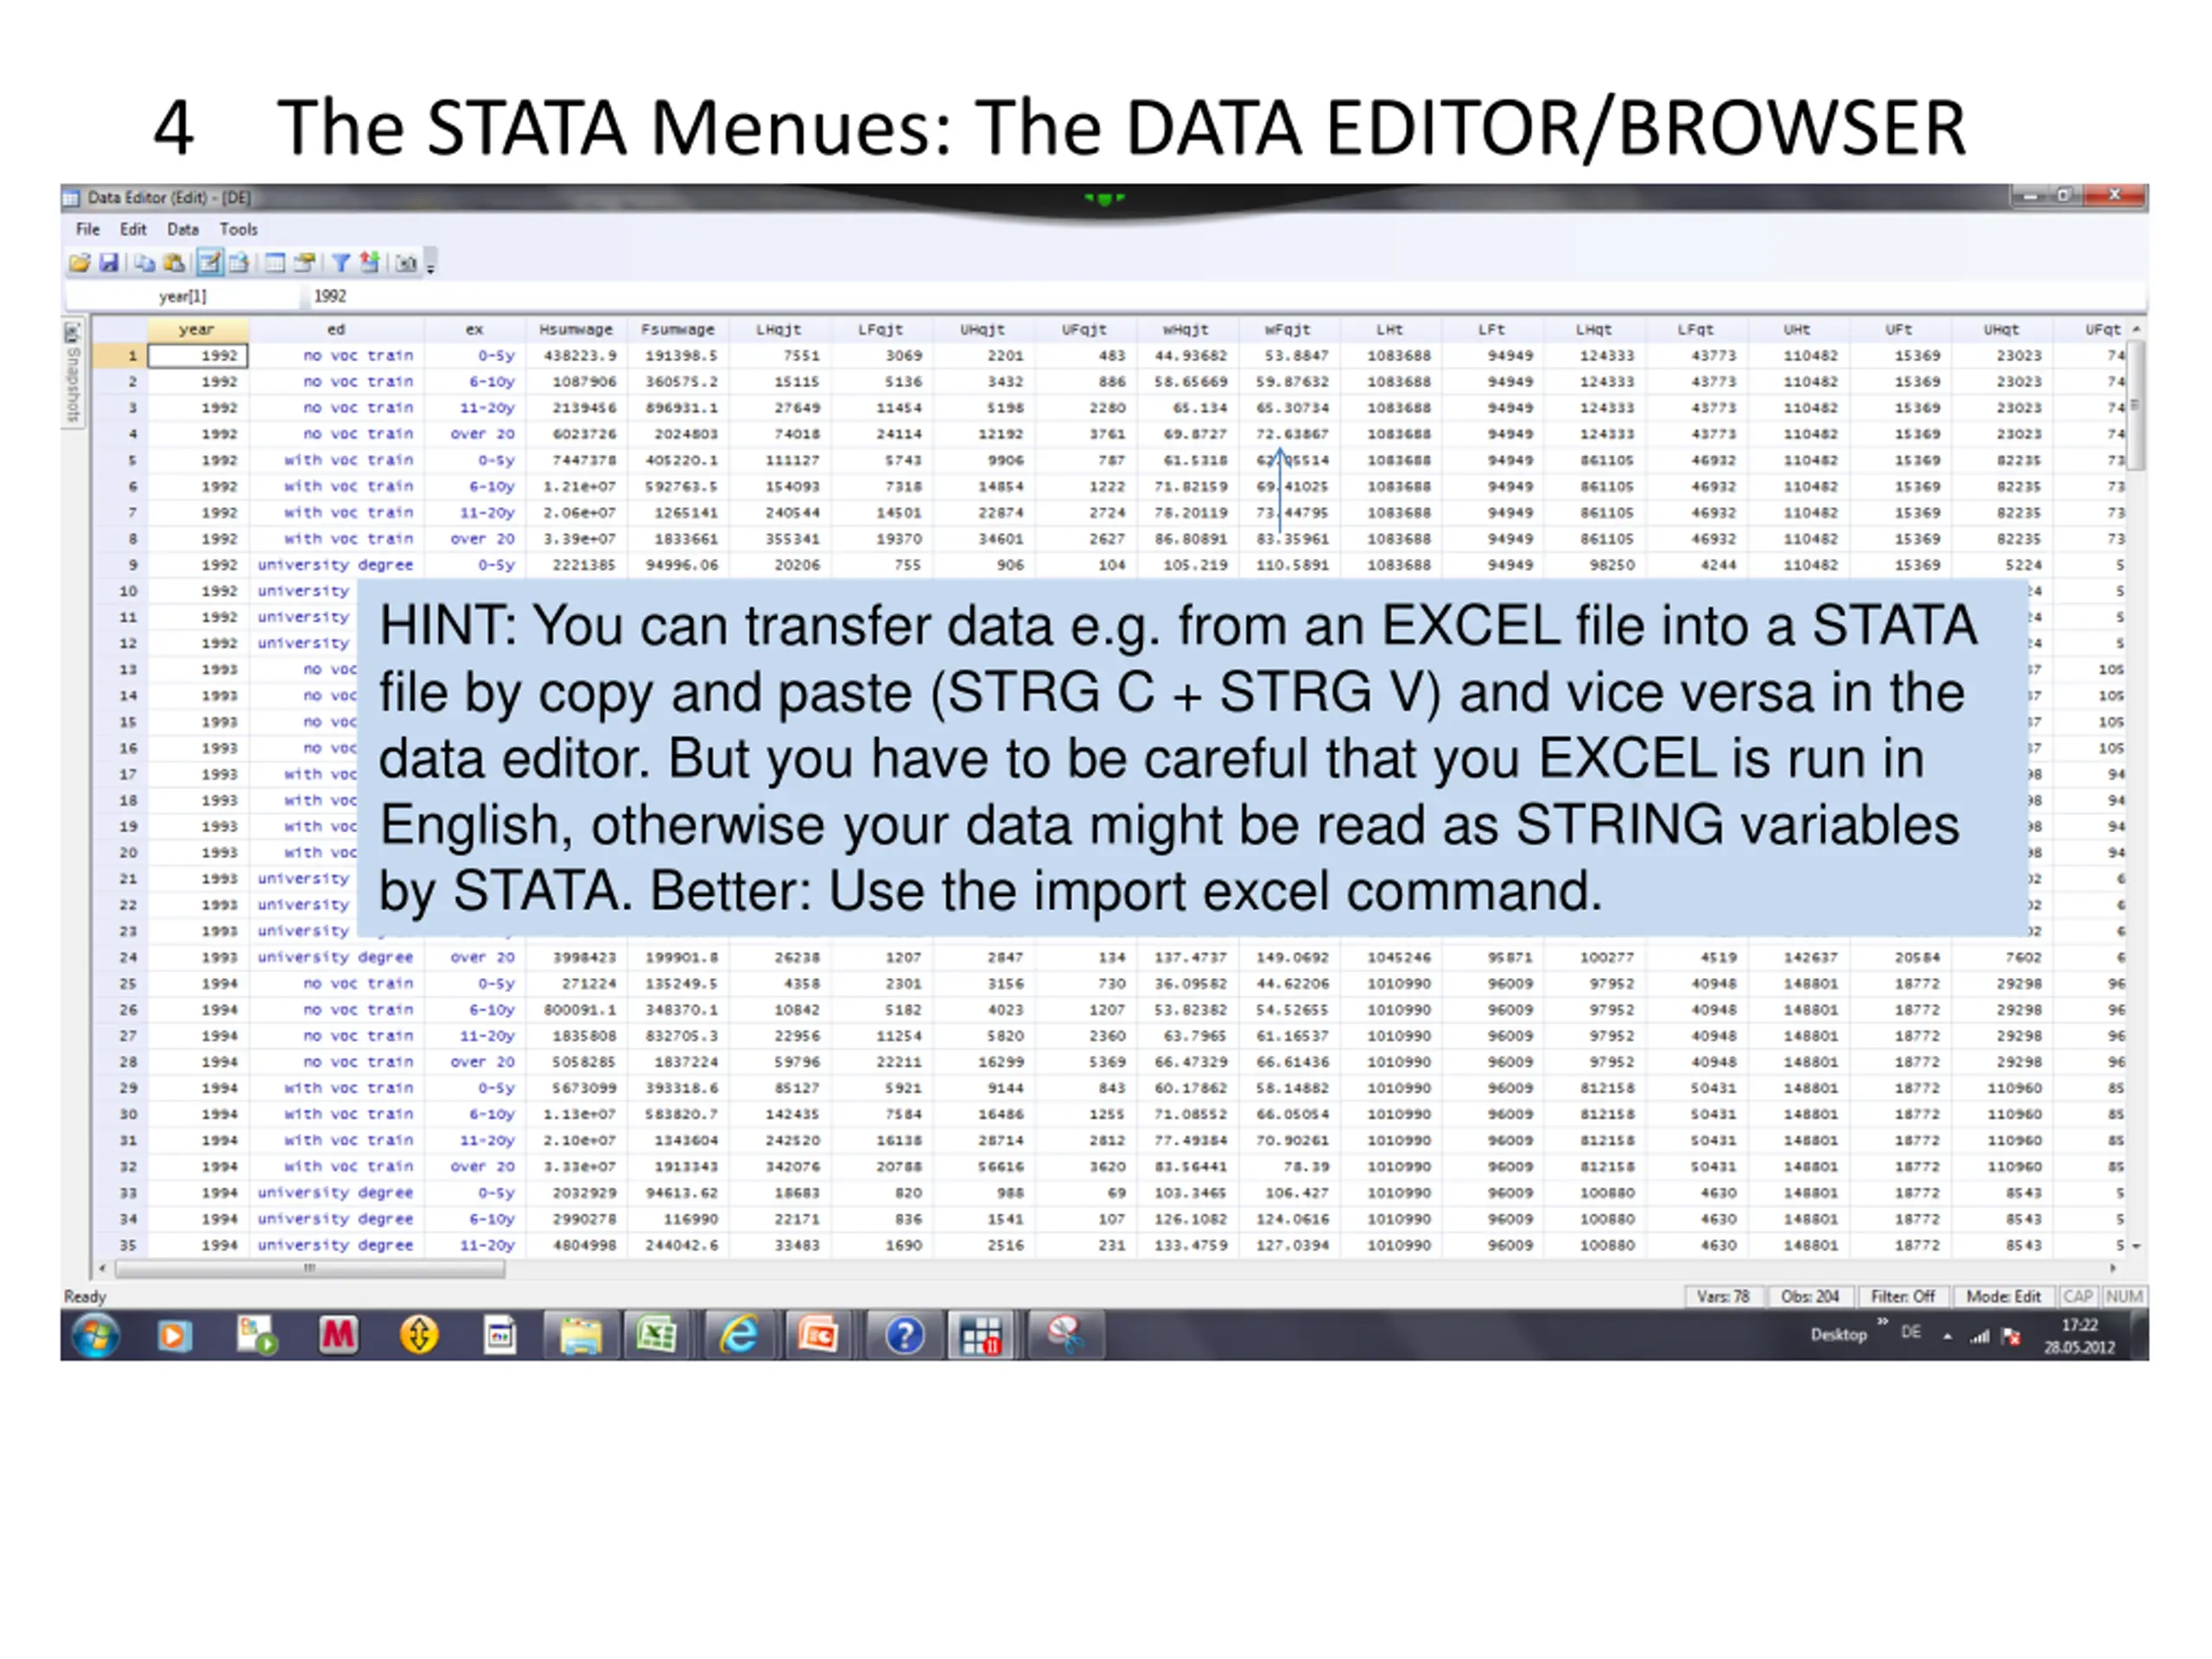Select the LHqjt column header

(779, 329)
